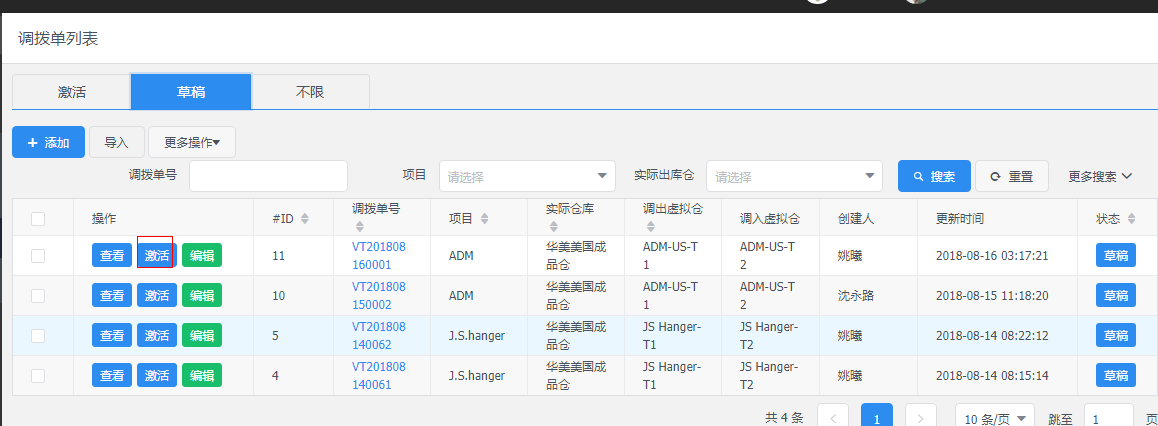Click creator 沈永路 cell
This screenshot has width=1158, height=426.
(x=856, y=295)
